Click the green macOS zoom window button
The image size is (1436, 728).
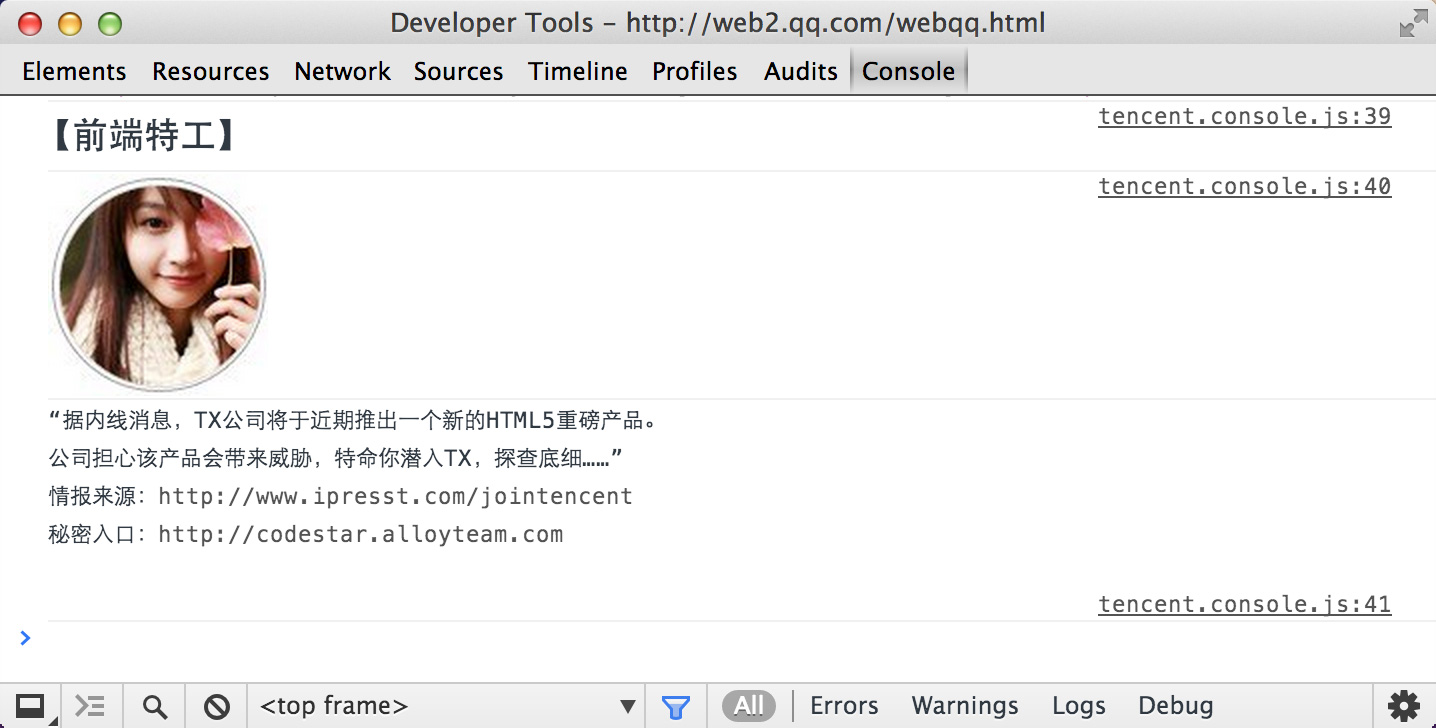[109, 23]
